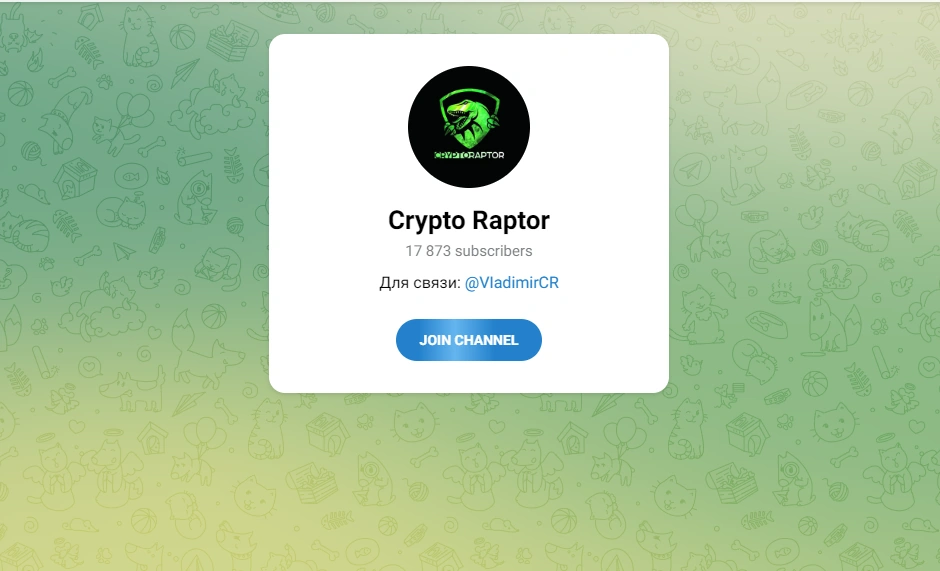Click the CRYPTORAPTOR wordmark inside the avatar
Screen dimensions: 940x571
469,155
